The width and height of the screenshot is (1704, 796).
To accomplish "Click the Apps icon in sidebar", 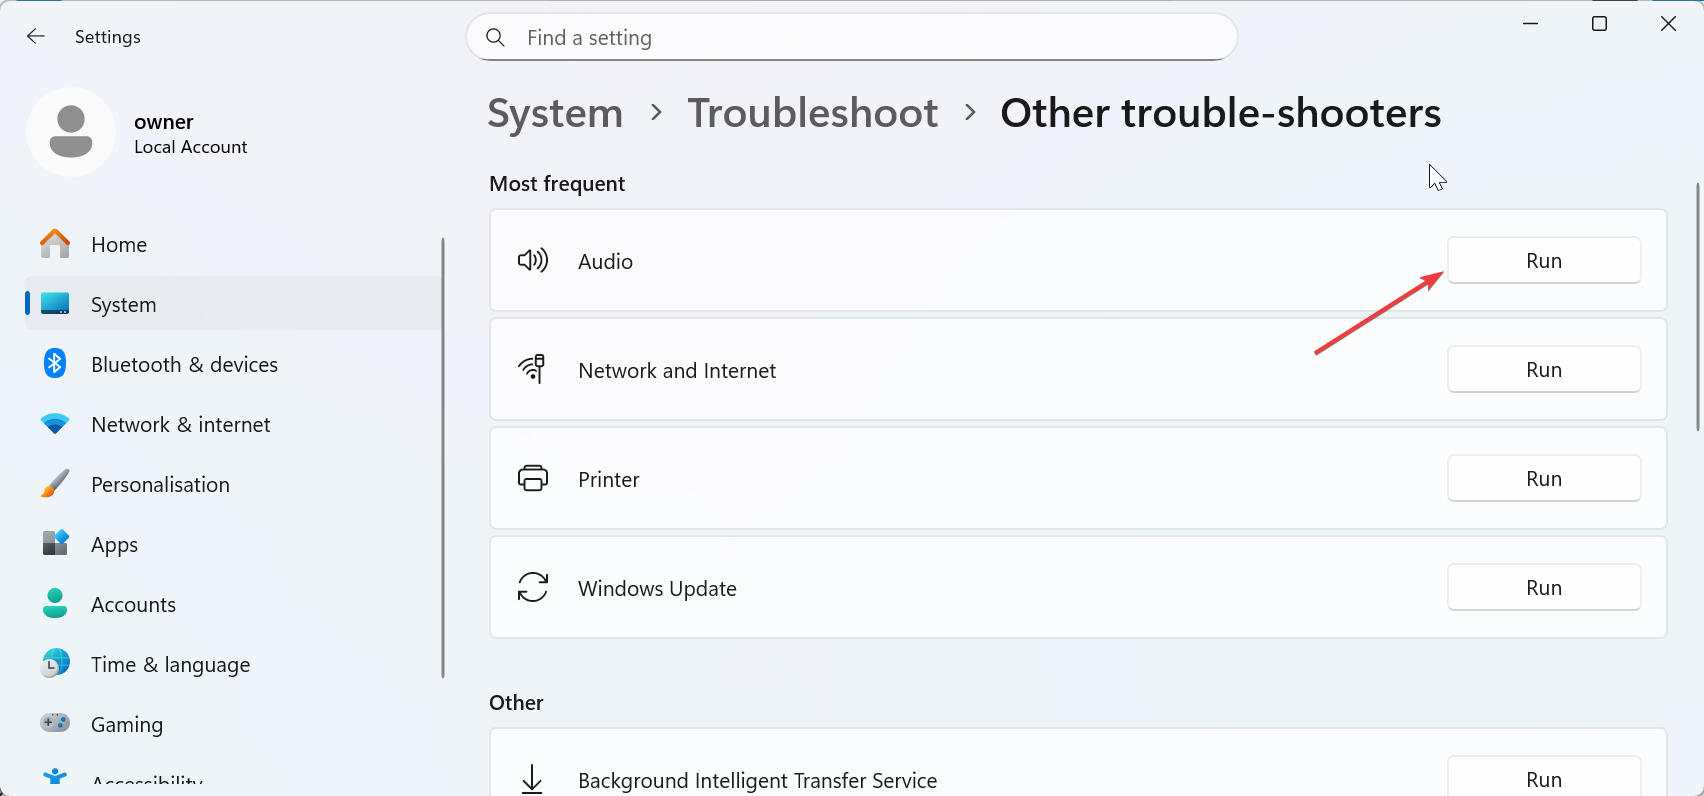I will point(55,543).
